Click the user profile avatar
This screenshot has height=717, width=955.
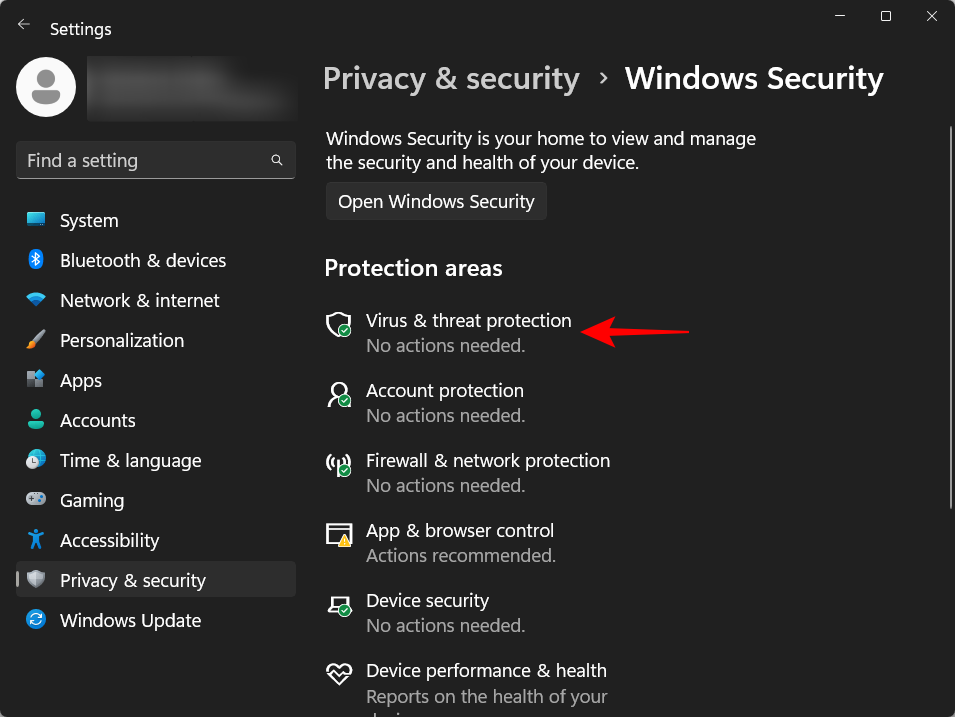click(45, 87)
